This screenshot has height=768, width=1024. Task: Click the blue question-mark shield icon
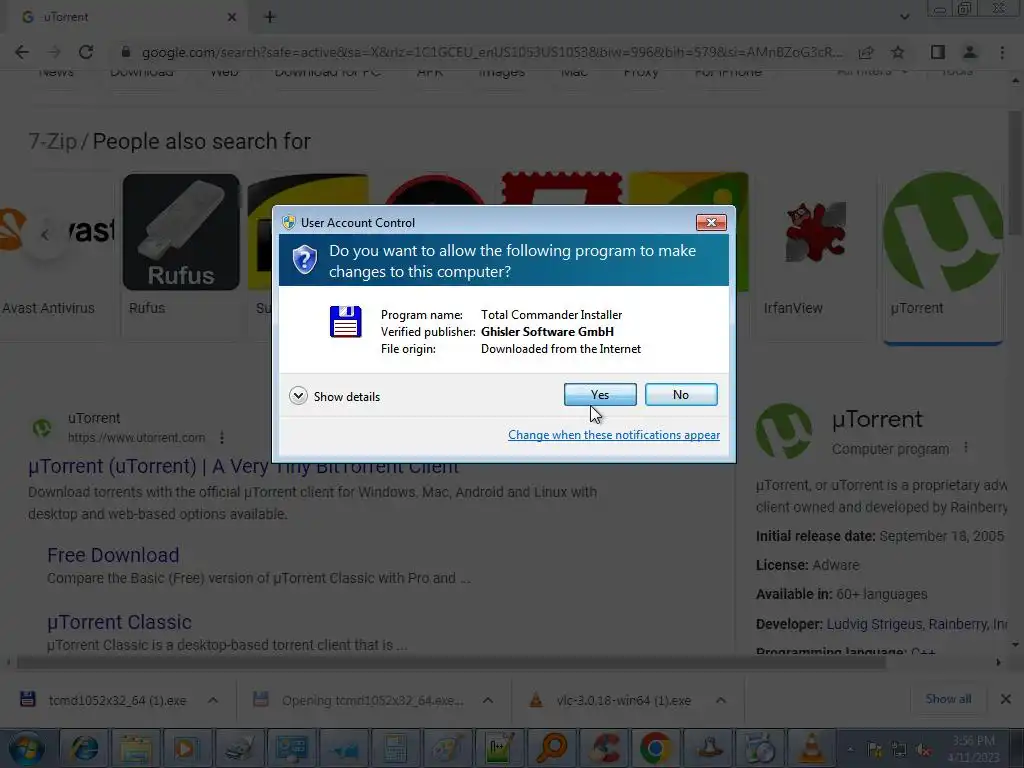tap(304, 260)
